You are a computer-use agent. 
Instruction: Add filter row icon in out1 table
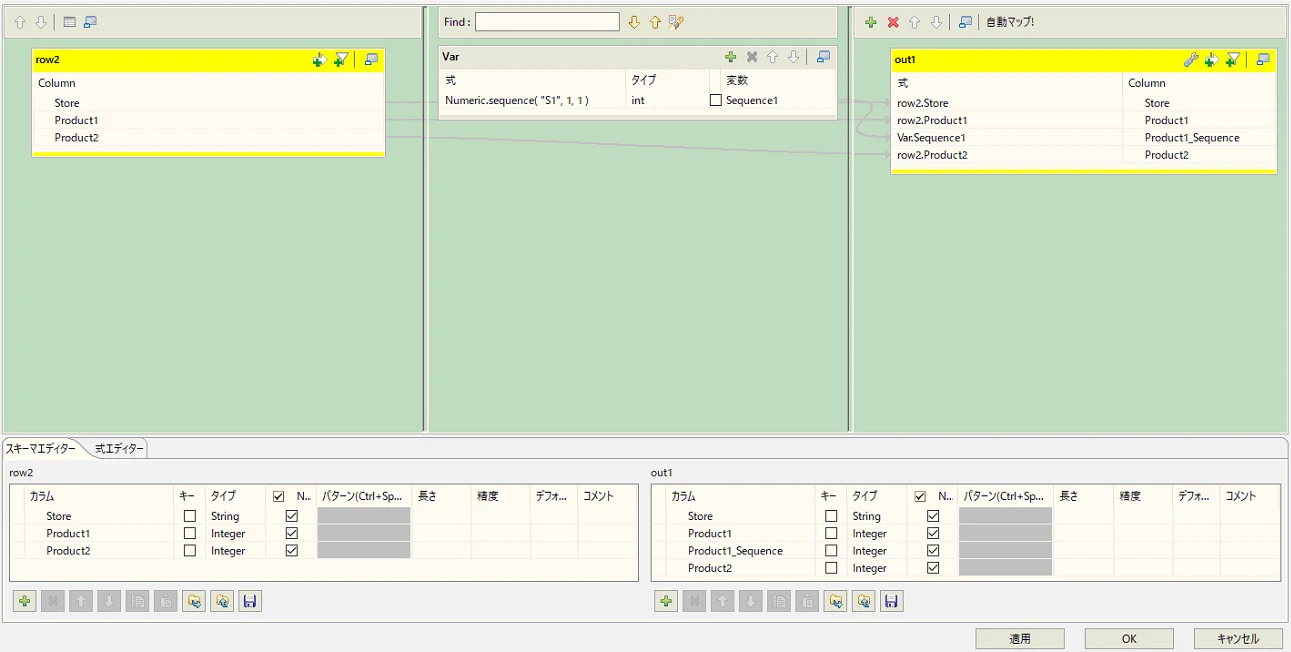click(x=1211, y=60)
